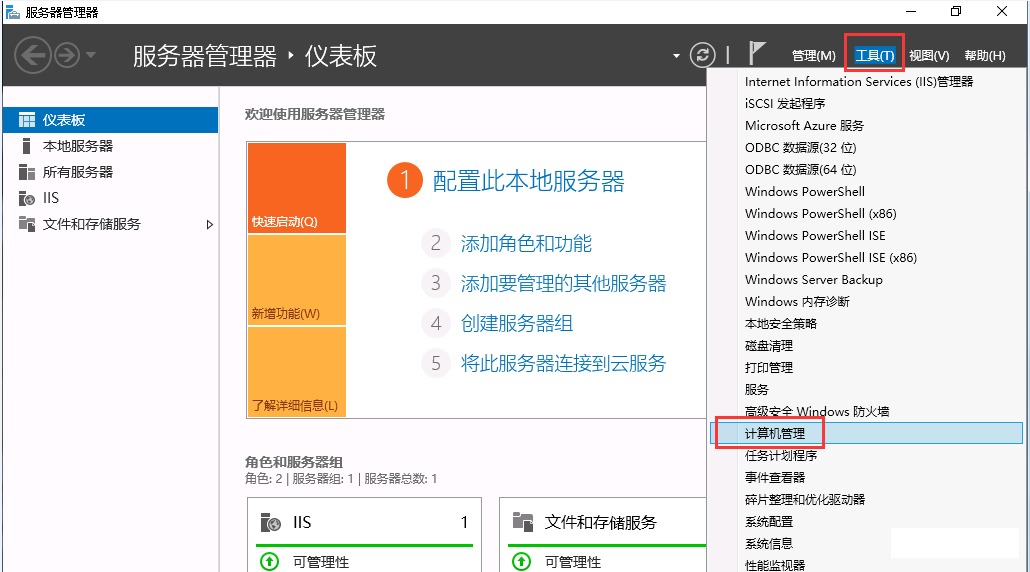Select the 仪表板 sidebar item
This screenshot has width=1030, height=572.
pos(64,120)
